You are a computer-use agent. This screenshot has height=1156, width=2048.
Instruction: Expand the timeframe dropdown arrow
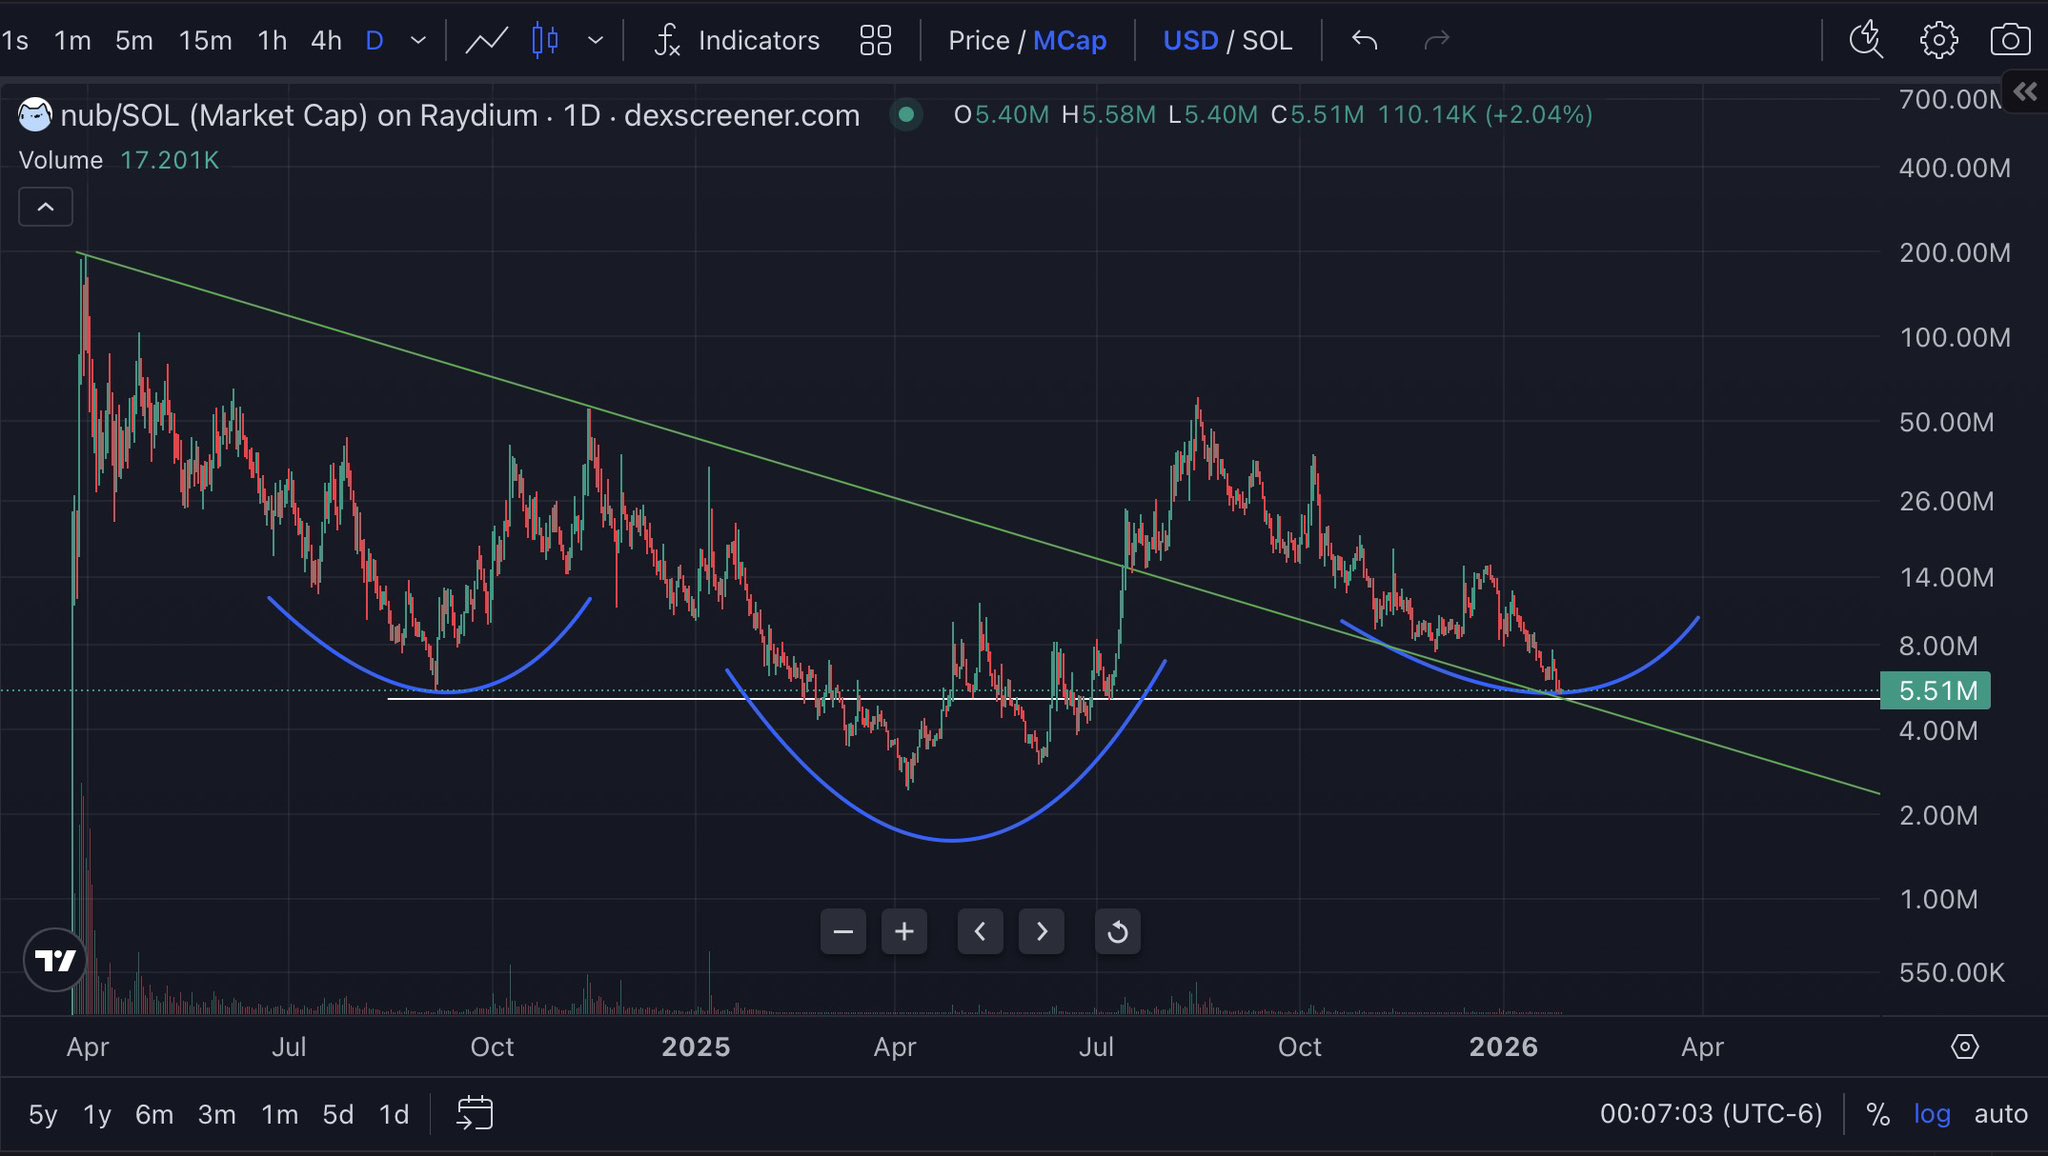[419, 40]
